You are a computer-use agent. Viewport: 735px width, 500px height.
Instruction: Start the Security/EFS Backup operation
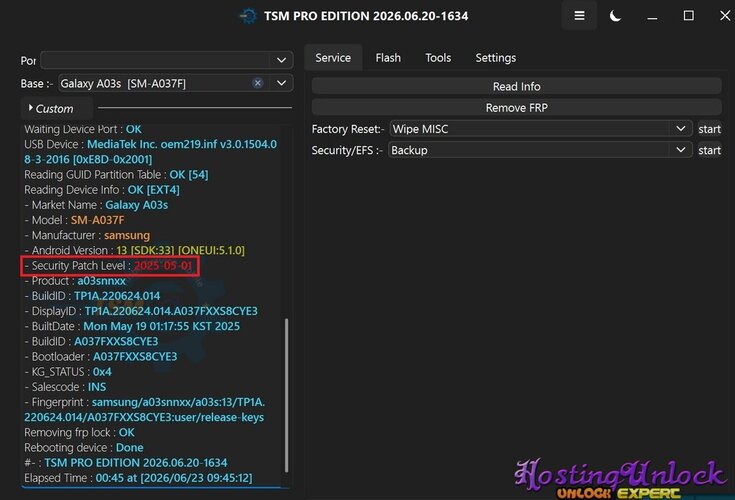[709, 150]
